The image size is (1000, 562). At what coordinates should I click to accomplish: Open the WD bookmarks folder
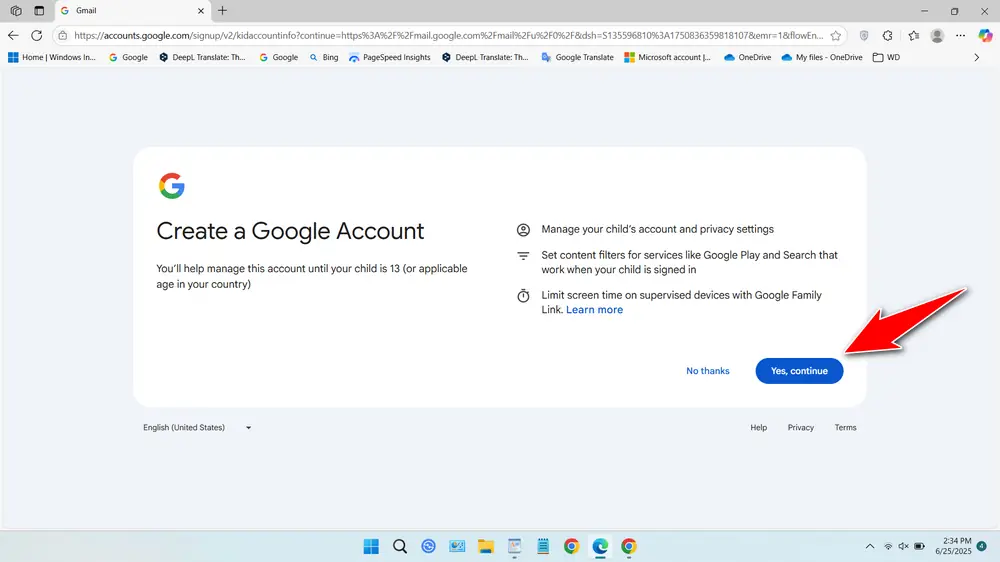pyautogui.click(x=886, y=57)
